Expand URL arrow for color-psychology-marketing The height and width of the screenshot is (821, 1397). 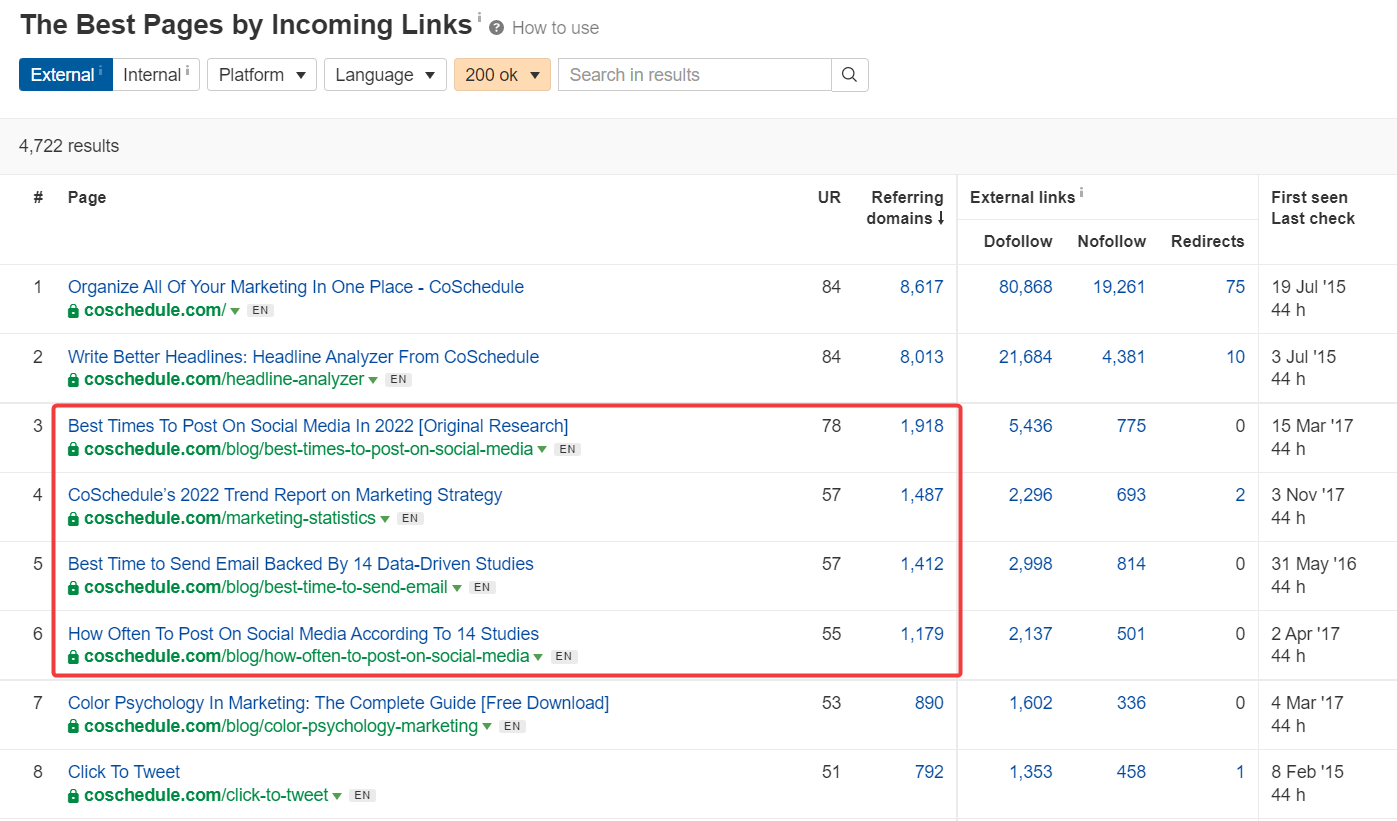coord(487,727)
